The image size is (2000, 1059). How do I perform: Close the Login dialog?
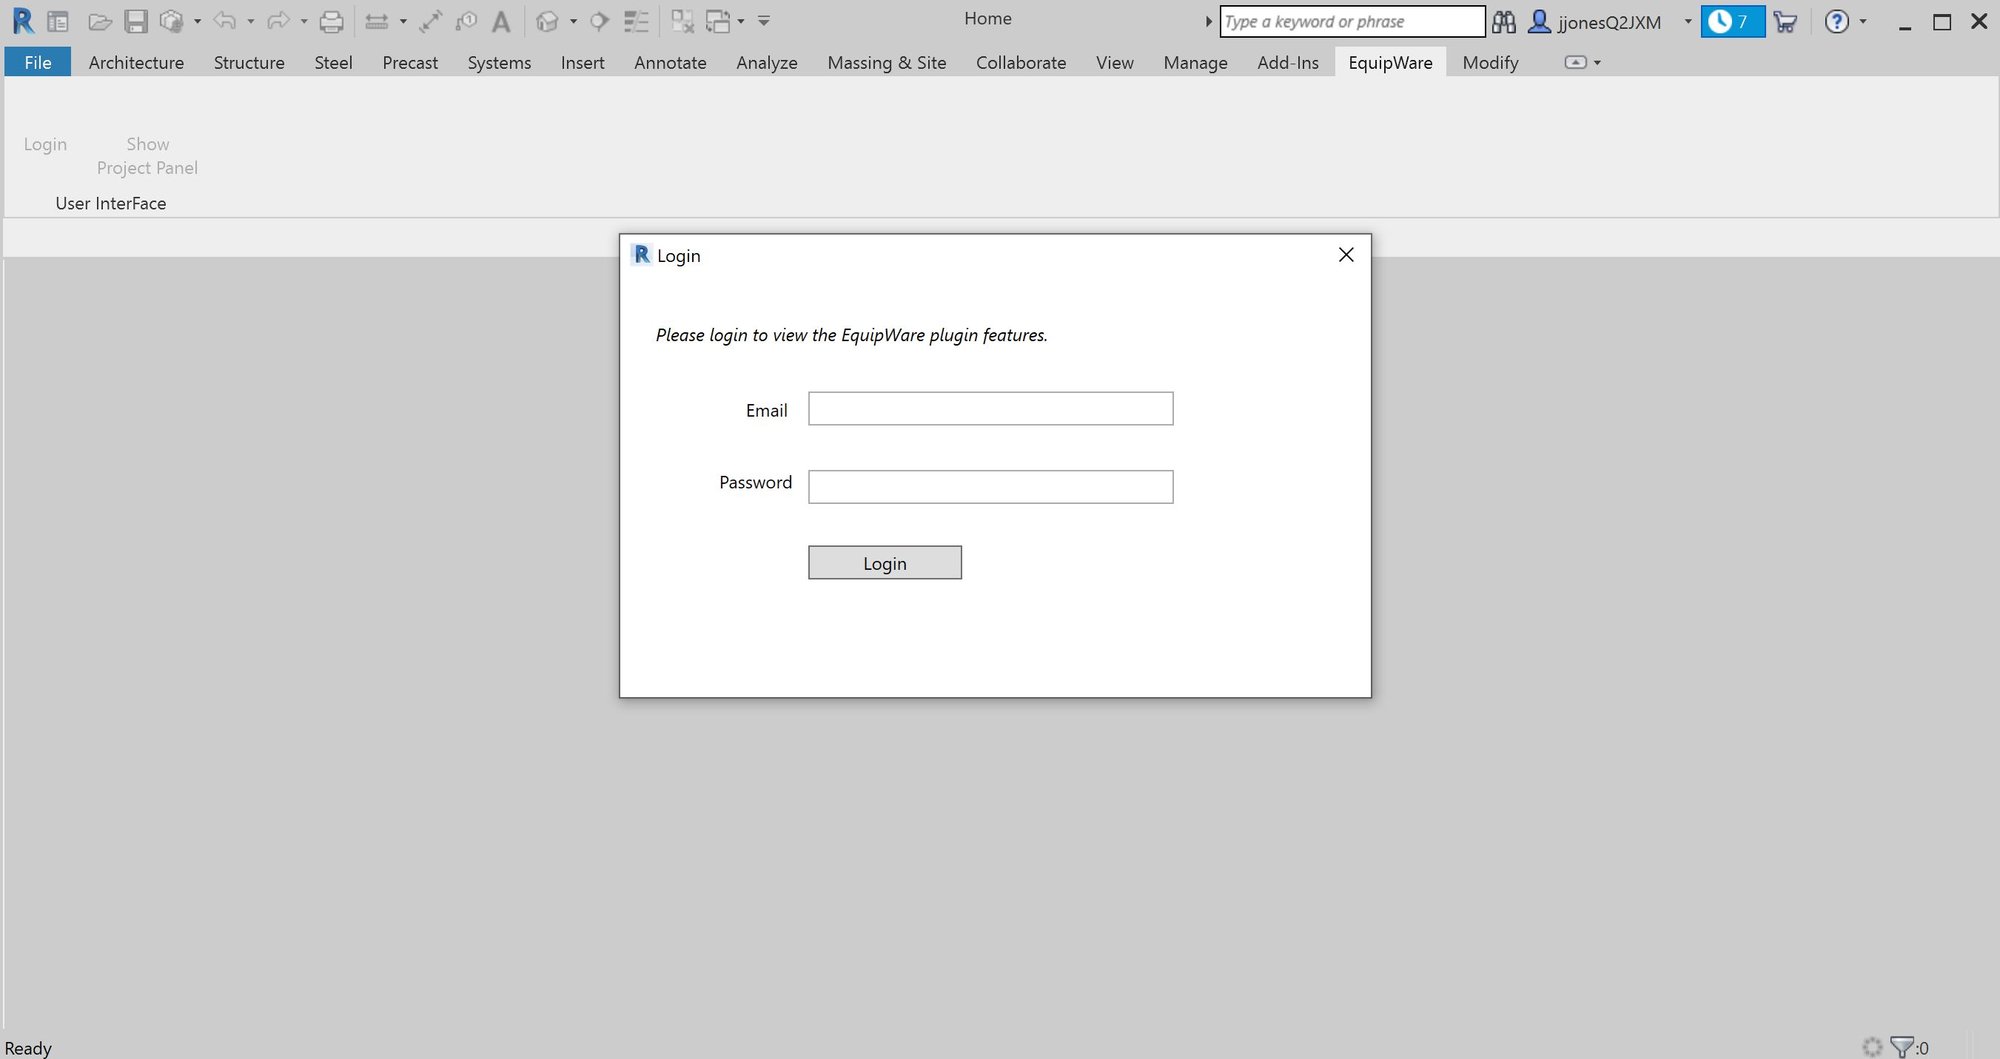point(1346,255)
